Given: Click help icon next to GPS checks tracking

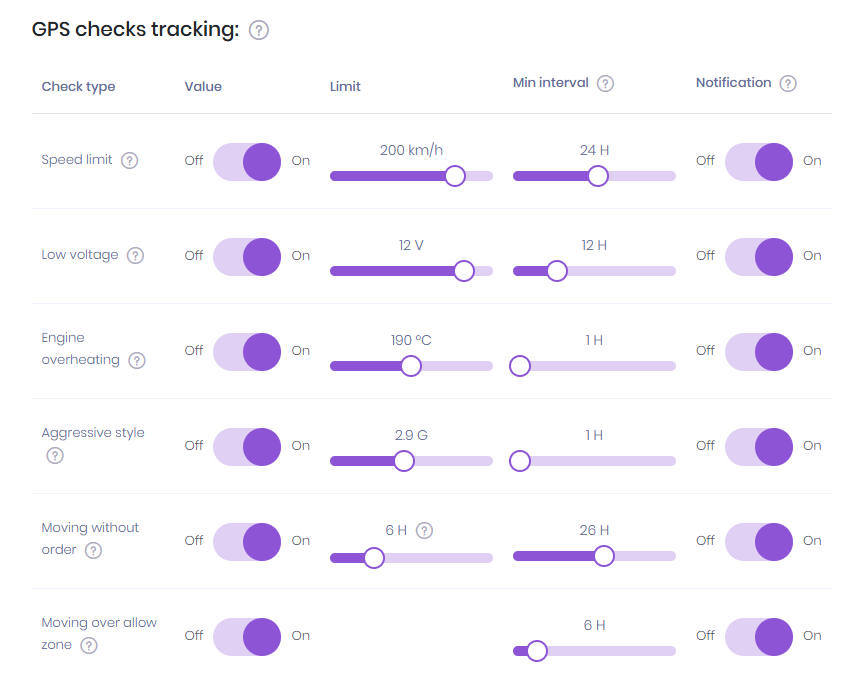Looking at the screenshot, I should [259, 30].
